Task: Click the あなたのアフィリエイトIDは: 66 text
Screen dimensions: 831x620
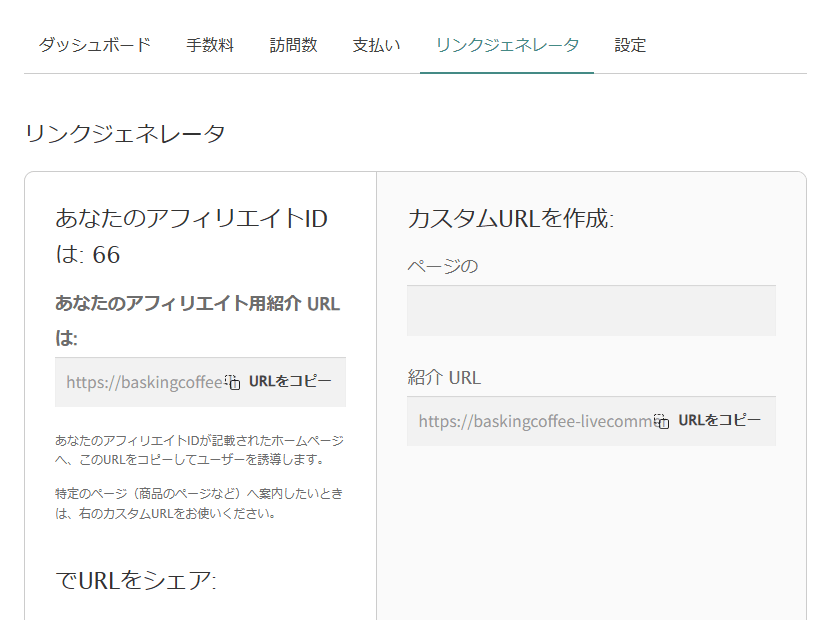Action: 191,236
